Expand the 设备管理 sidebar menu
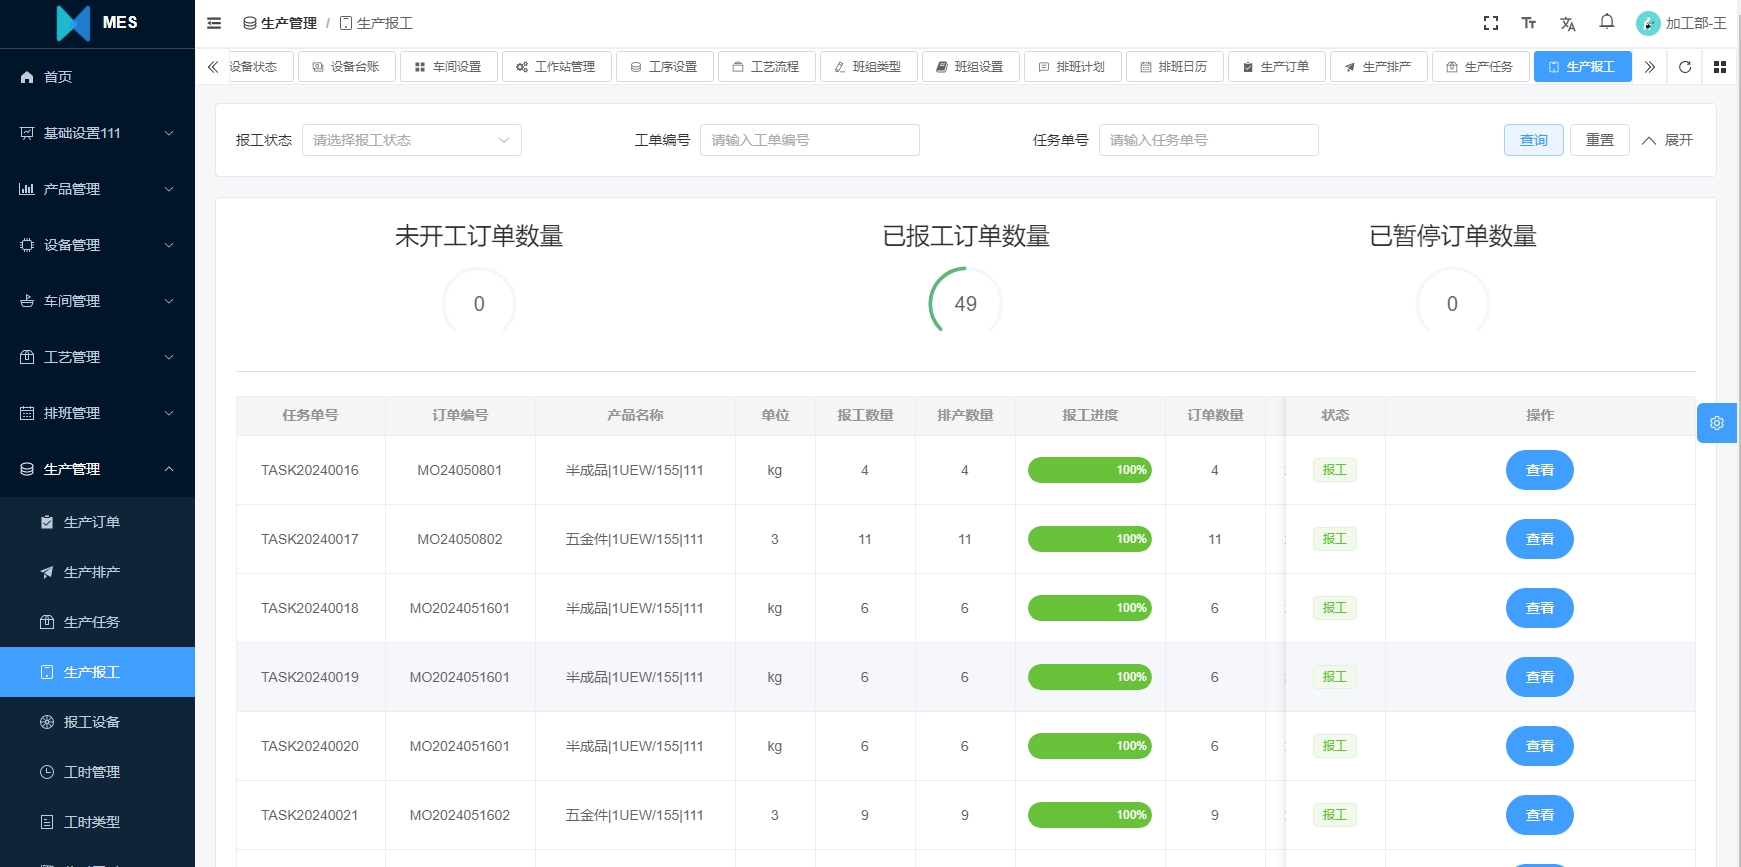Image resolution: width=1741 pixels, height=867 pixels. coord(97,245)
